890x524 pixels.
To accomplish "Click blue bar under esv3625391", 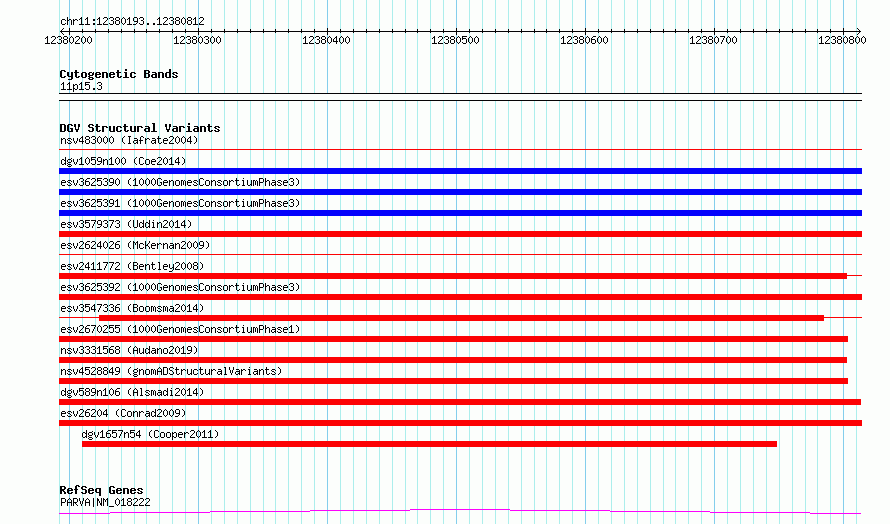I will coord(460,213).
